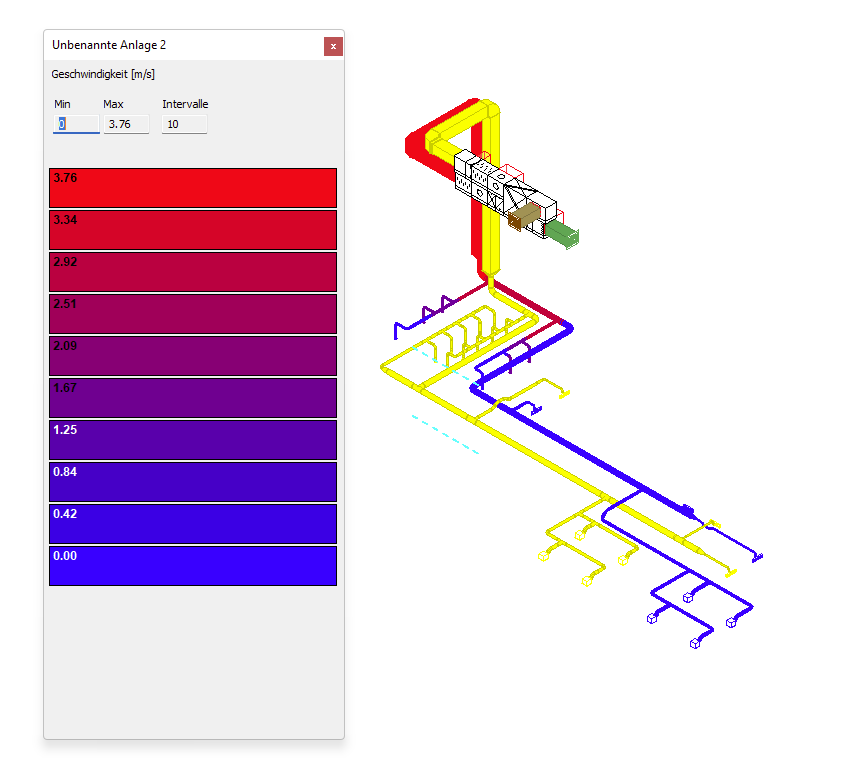Select the 3.34 legend color band
Screen dimensions: 863x758
192,230
